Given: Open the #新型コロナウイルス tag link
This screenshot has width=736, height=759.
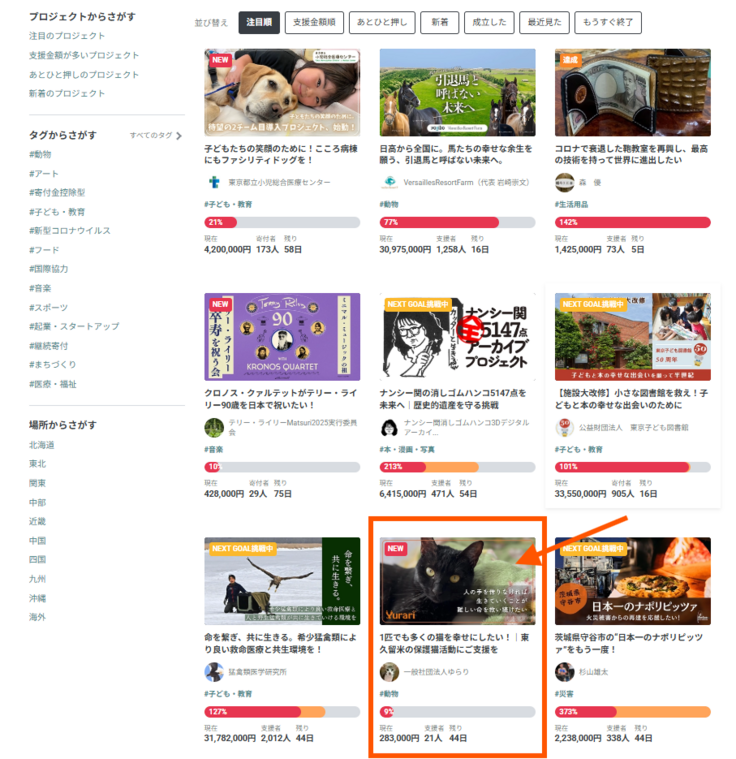Looking at the screenshot, I should [70, 231].
